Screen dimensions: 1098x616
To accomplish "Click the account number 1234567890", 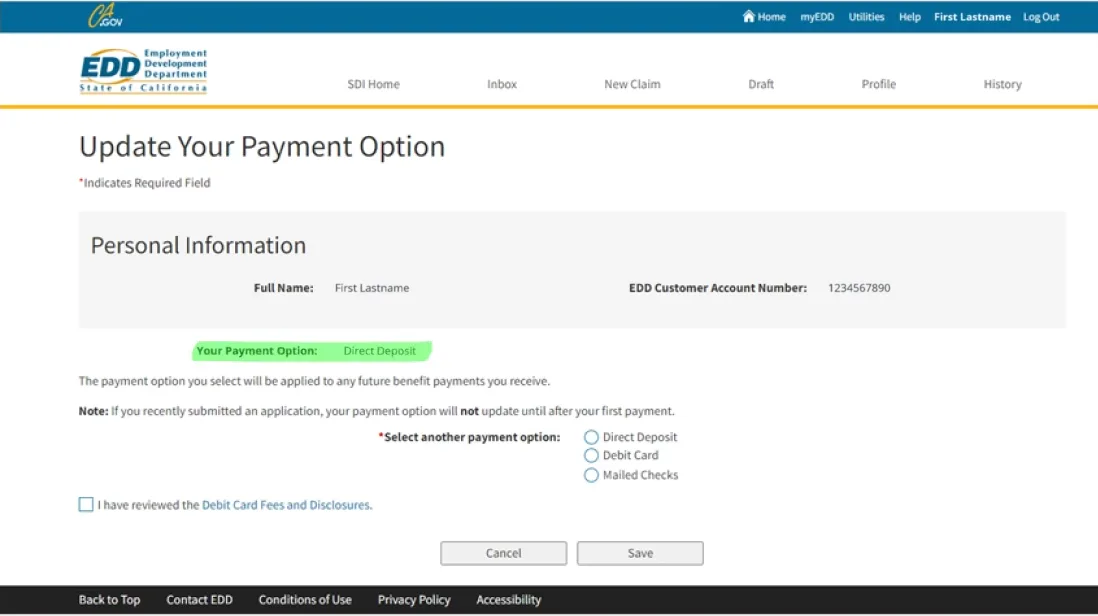I will pyautogui.click(x=859, y=288).
